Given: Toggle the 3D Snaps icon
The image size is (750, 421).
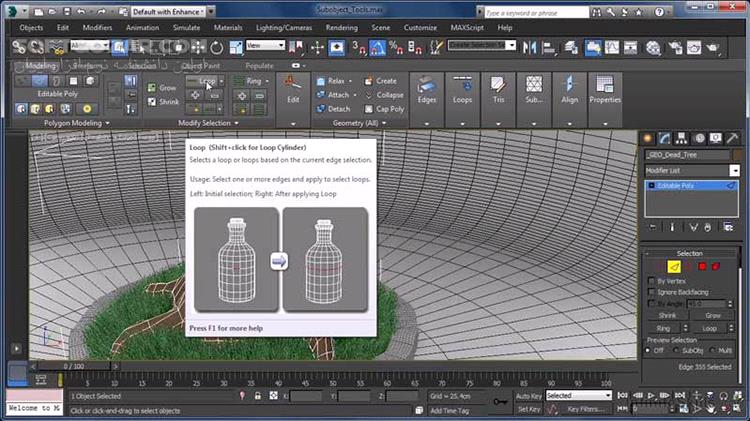Looking at the screenshot, I should (359, 47).
